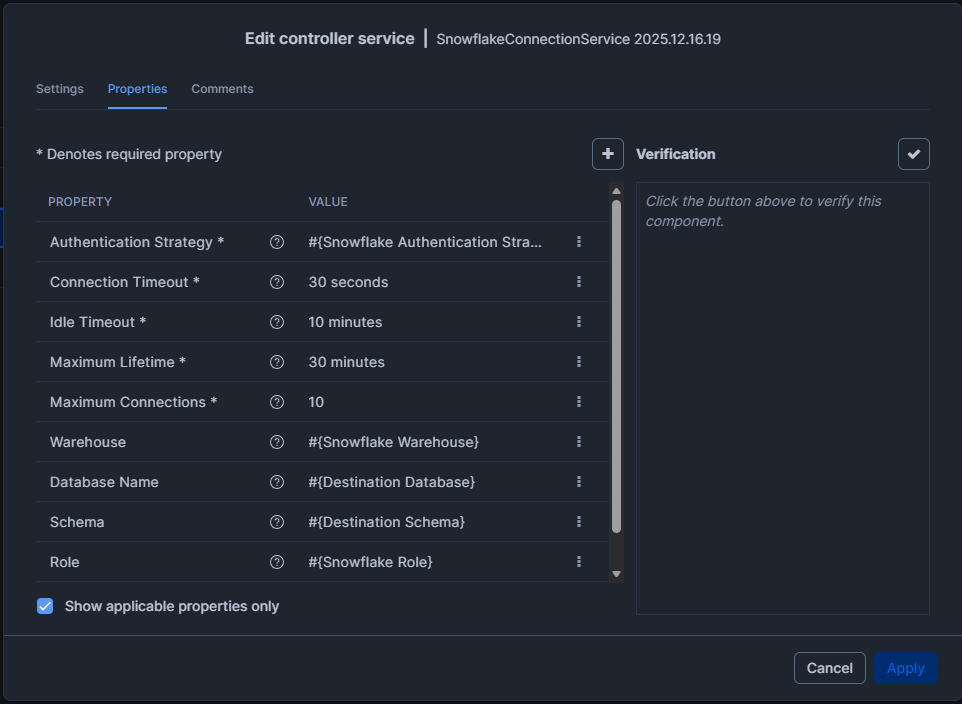Image resolution: width=962 pixels, height=704 pixels.
Task: Open the three-dot menu for Idle Timeout
Action: (579, 322)
